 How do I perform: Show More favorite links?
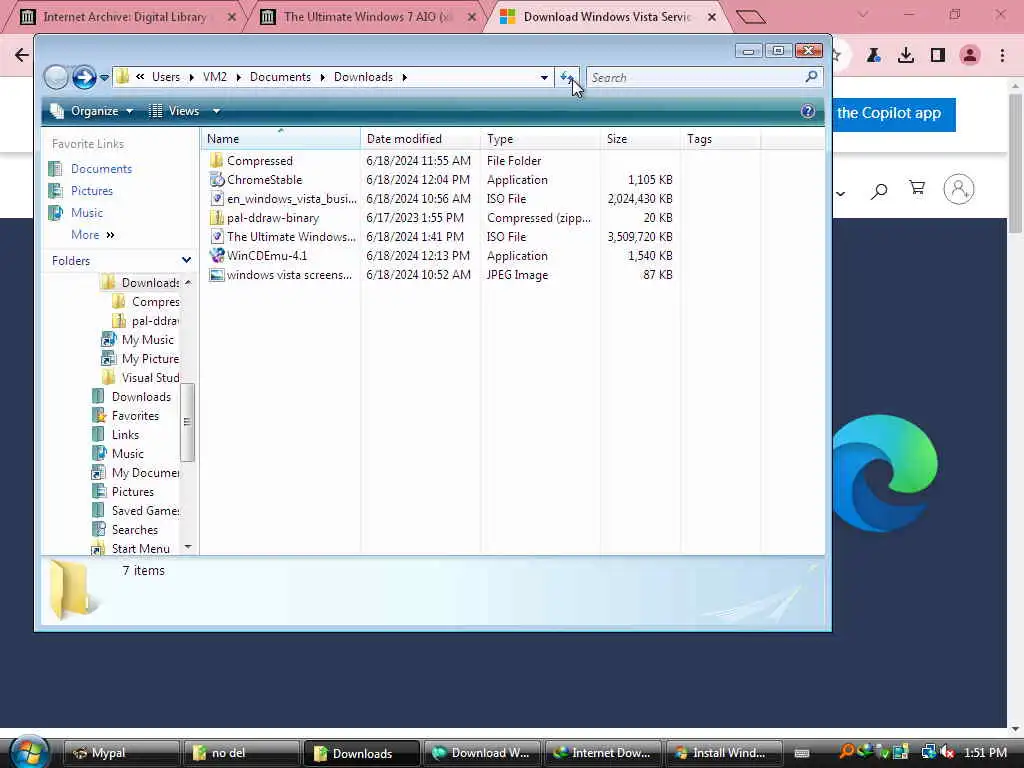92,234
